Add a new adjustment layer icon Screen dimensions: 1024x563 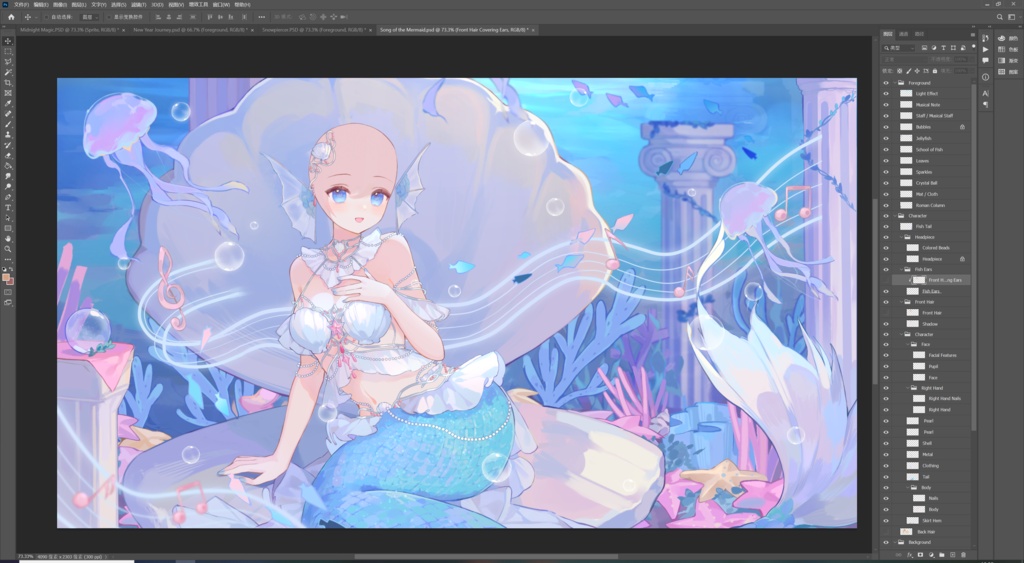coord(931,555)
